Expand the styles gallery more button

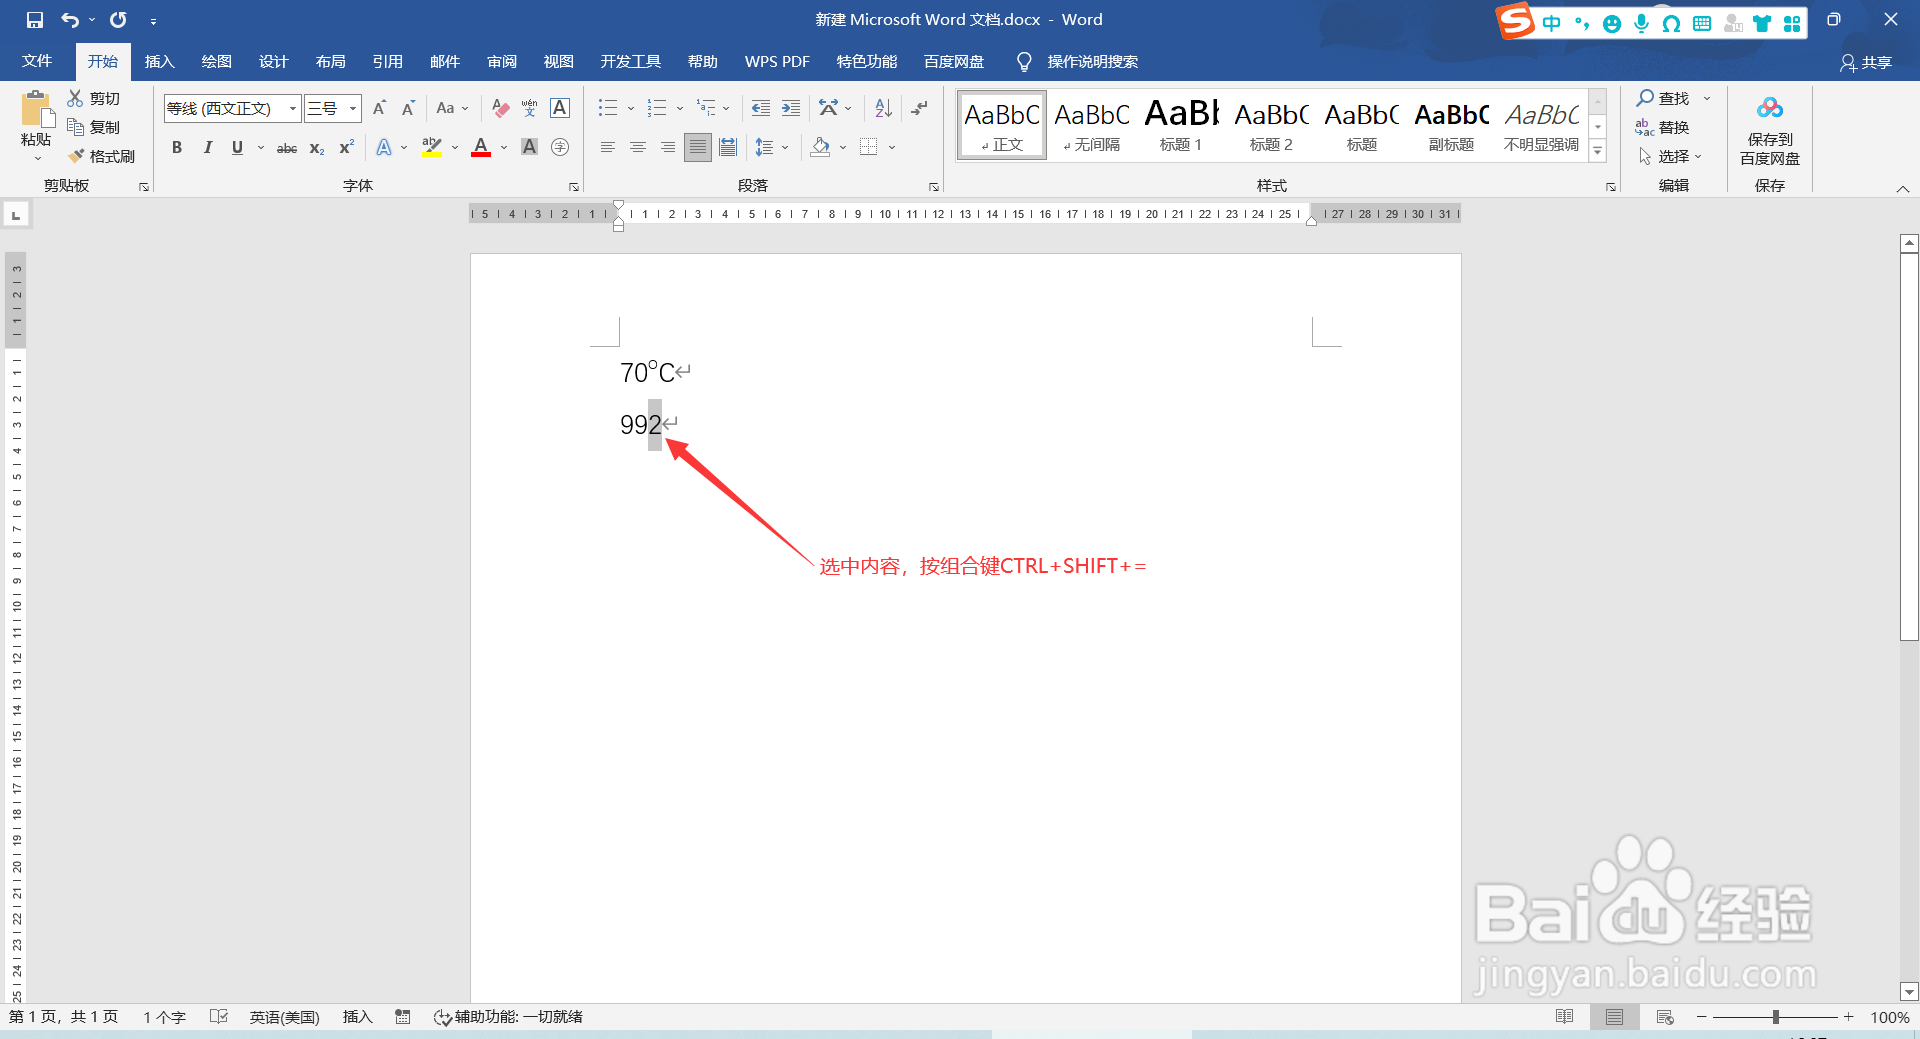point(1598,151)
